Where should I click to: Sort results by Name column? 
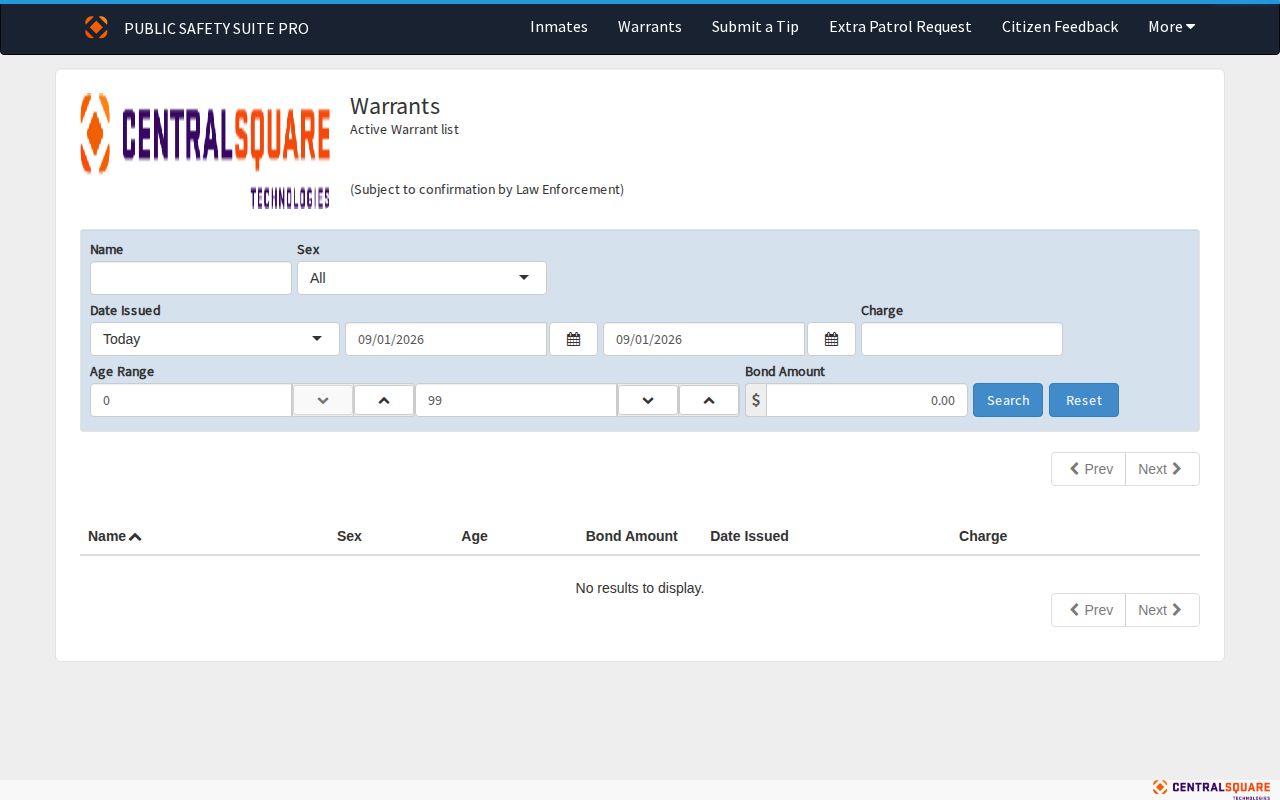coord(115,536)
